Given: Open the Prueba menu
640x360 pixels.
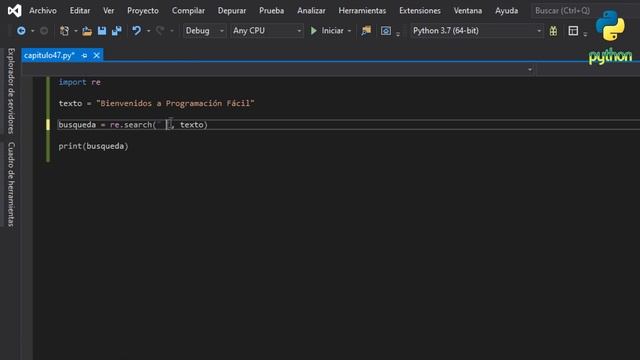Looking at the screenshot, I should (271, 11).
